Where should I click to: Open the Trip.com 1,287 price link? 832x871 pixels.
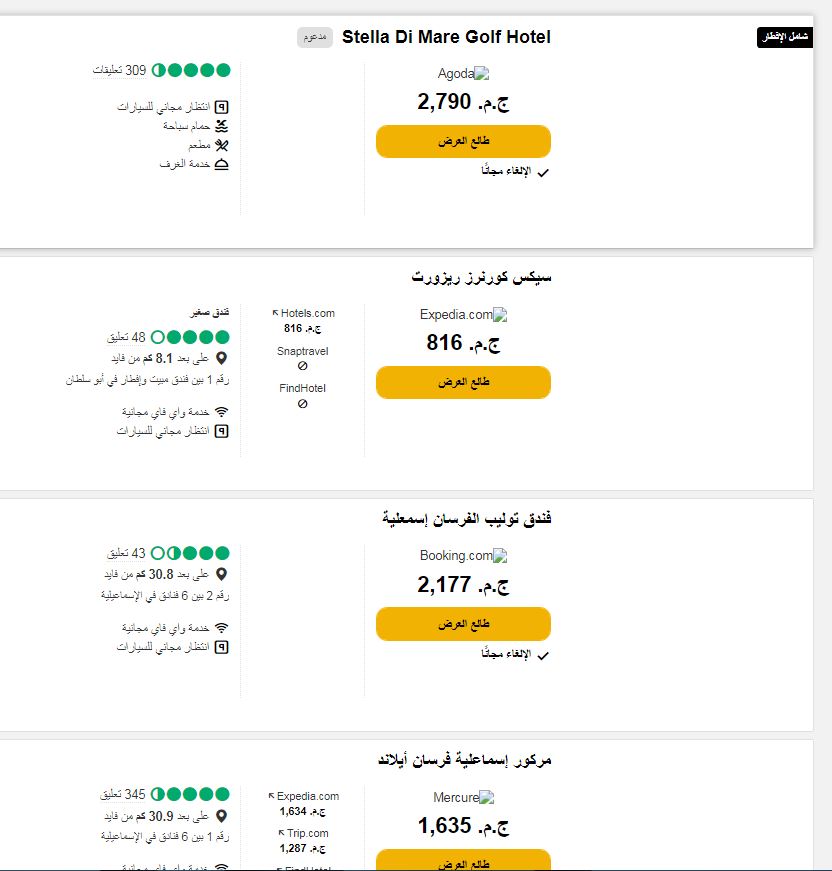point(303,840)
